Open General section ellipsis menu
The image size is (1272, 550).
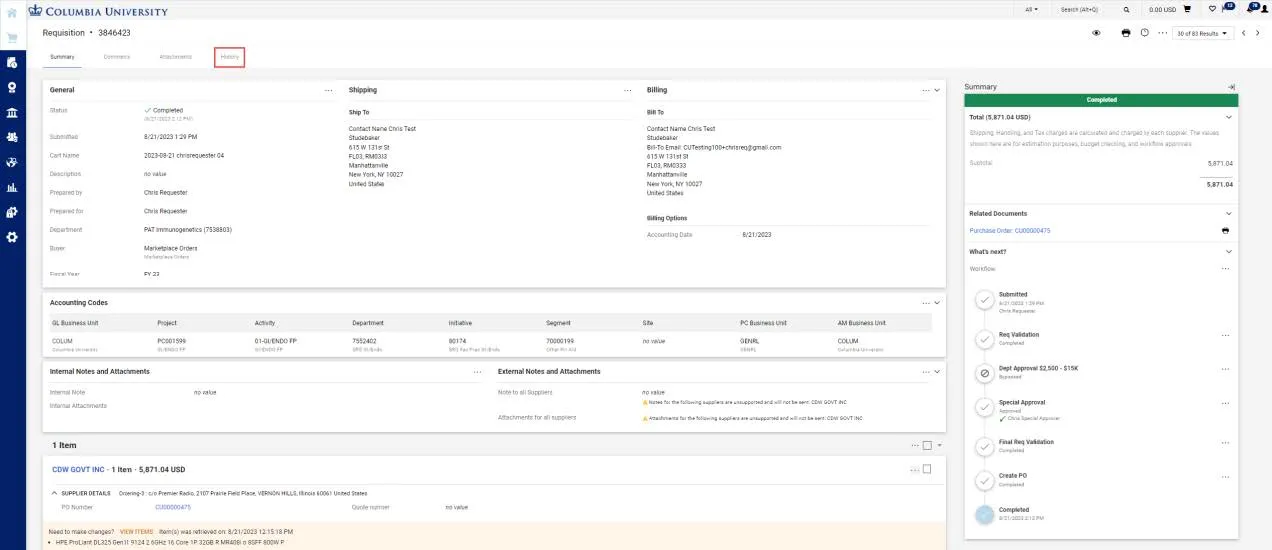point(328,90)
